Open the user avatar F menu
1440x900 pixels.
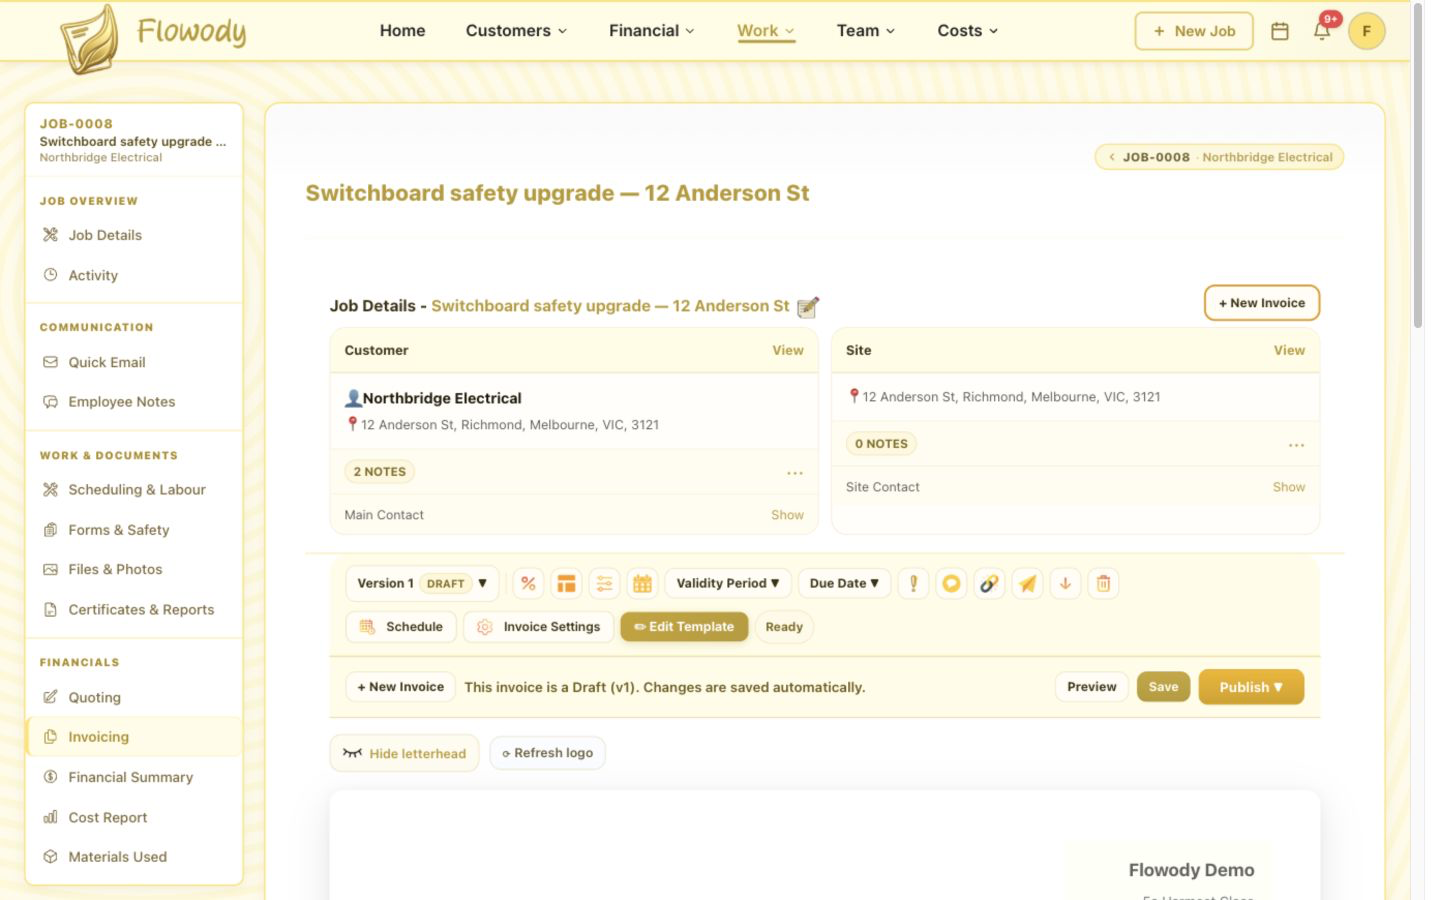coord(1366,31)
